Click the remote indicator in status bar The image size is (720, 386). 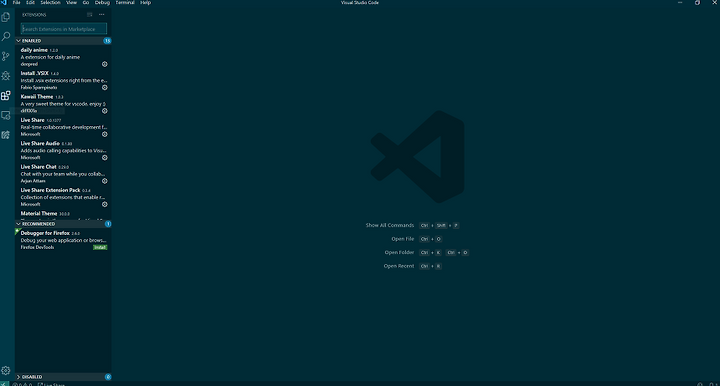tap(4, 384)
